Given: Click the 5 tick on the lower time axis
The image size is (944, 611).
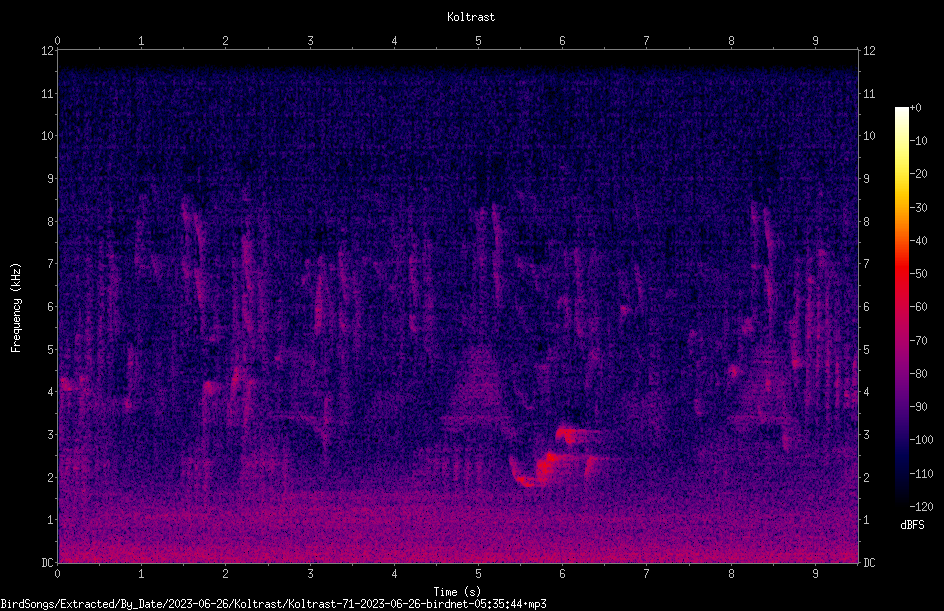Looking at the screenshot, I should click(x=479, y=574).
